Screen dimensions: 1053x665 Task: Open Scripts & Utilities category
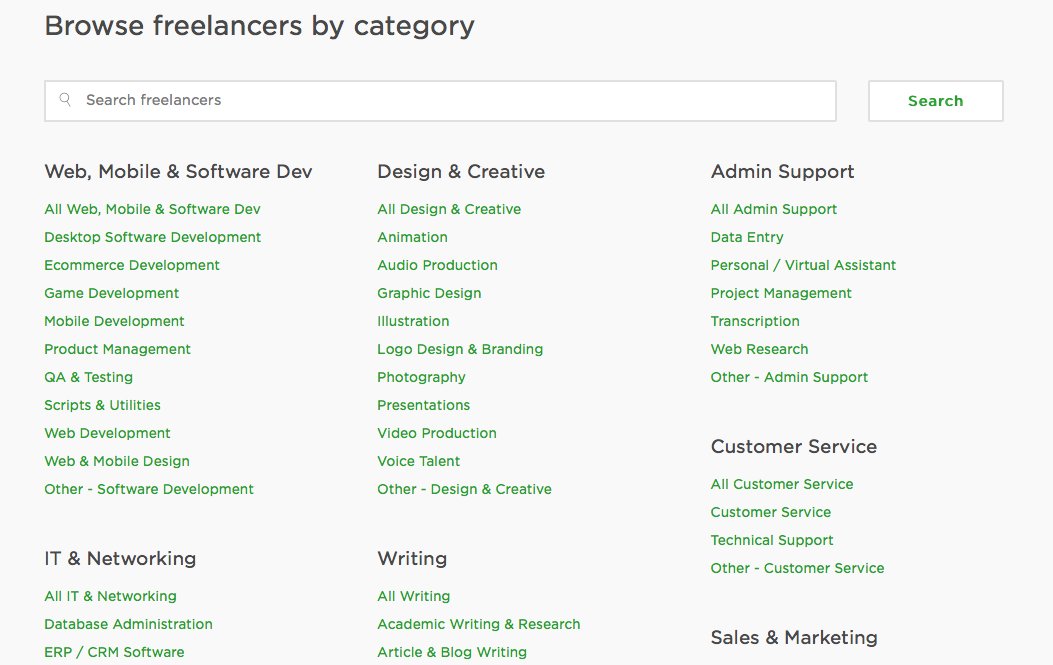click(102, 405)
